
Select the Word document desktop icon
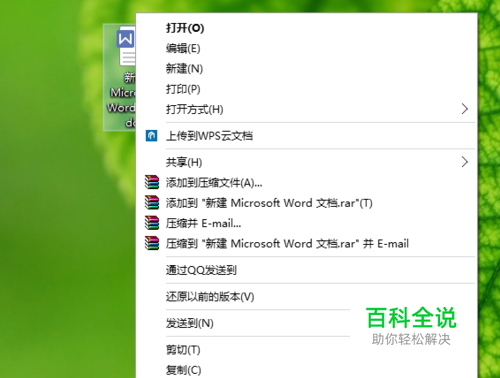120,77
